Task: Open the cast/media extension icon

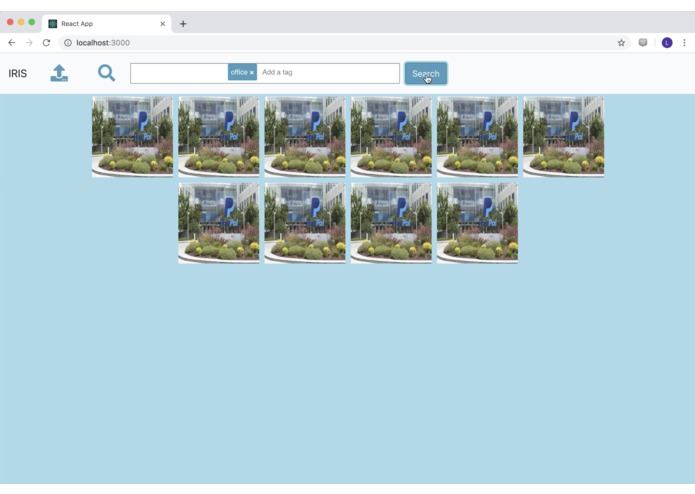Action: 643,43
